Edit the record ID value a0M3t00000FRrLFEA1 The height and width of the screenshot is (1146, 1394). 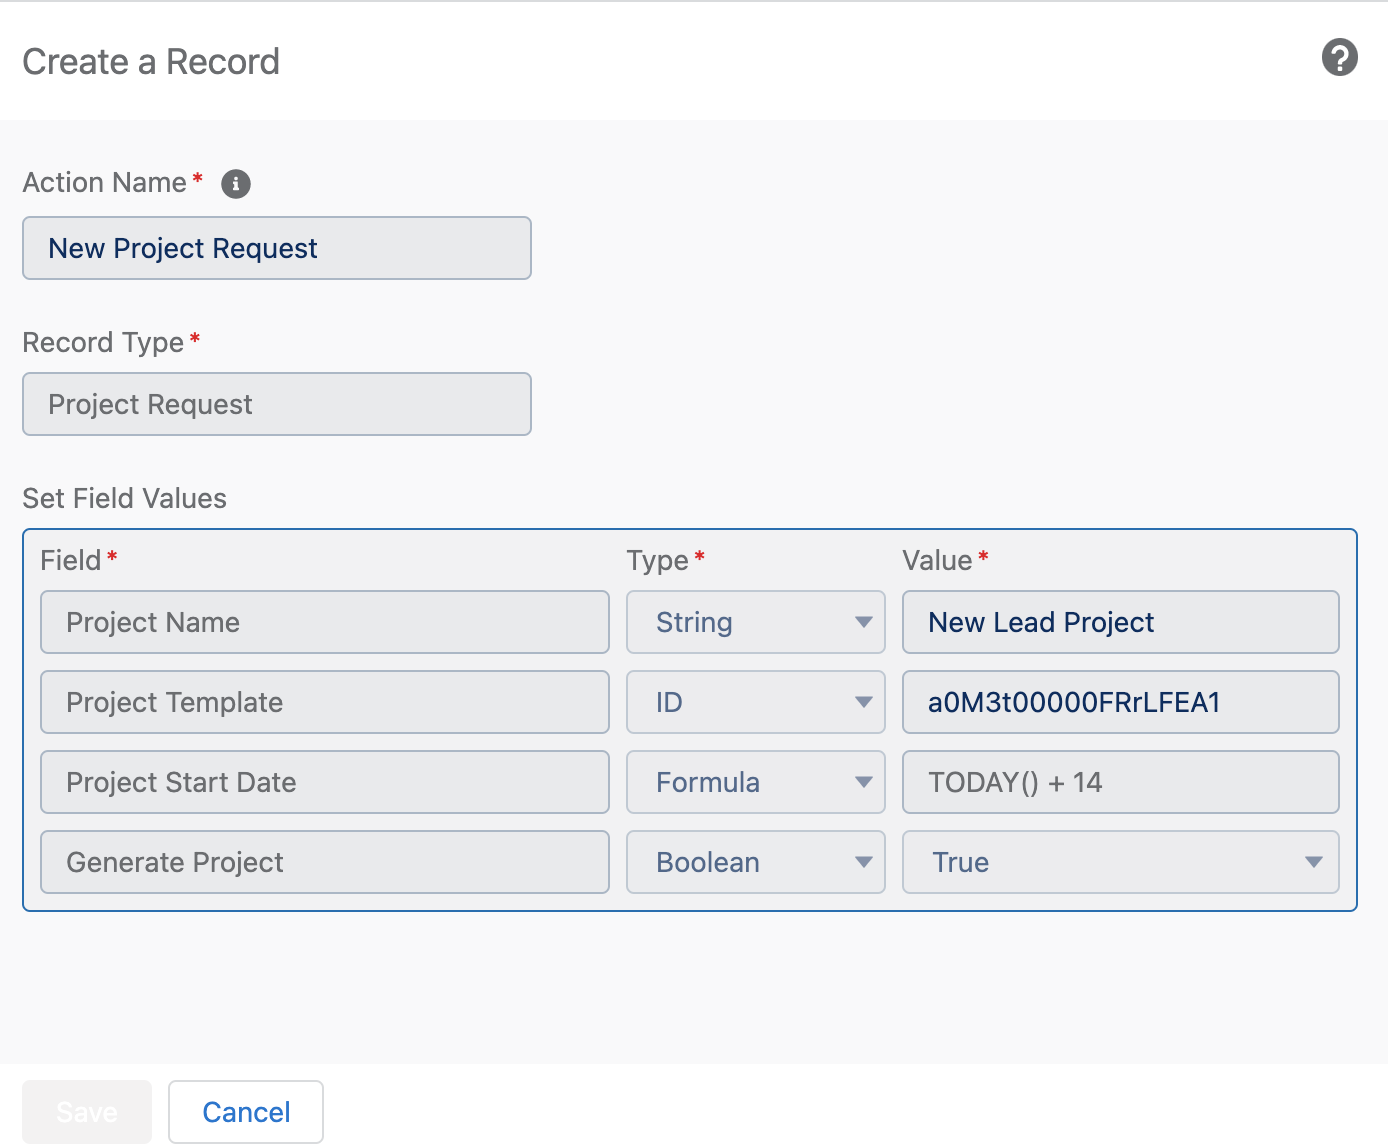coord(1119,702)
